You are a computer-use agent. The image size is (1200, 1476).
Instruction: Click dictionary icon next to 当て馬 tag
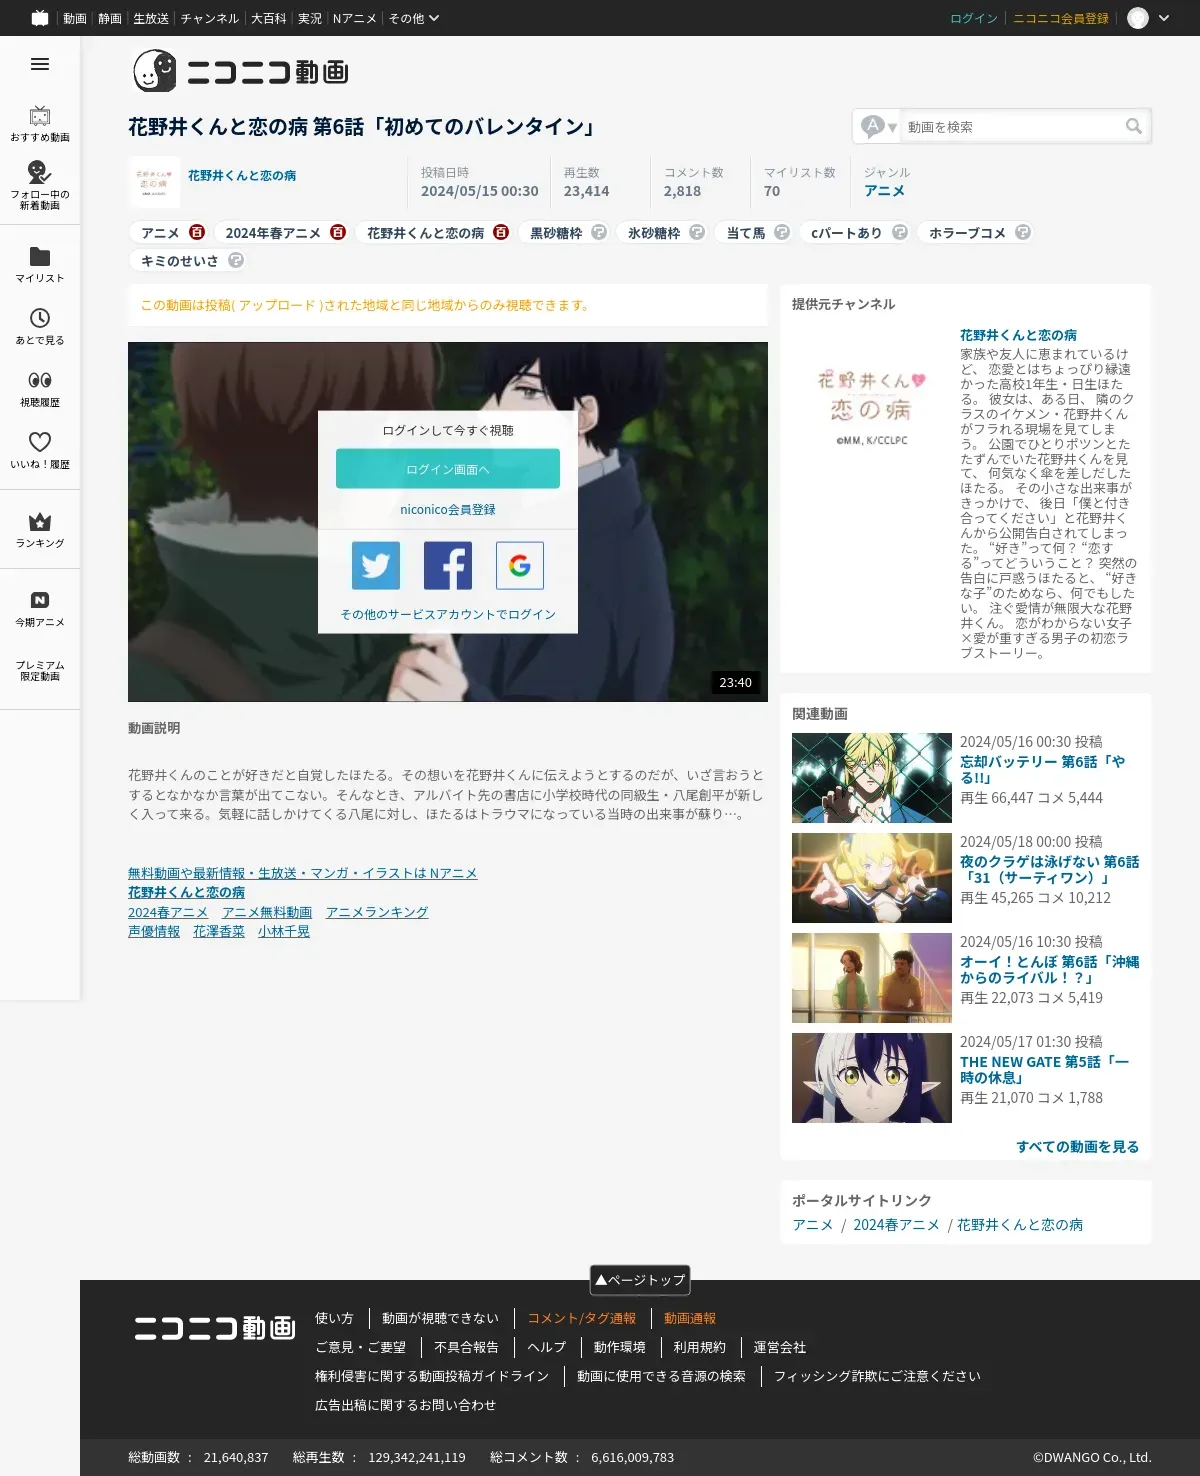pos(782,232)
